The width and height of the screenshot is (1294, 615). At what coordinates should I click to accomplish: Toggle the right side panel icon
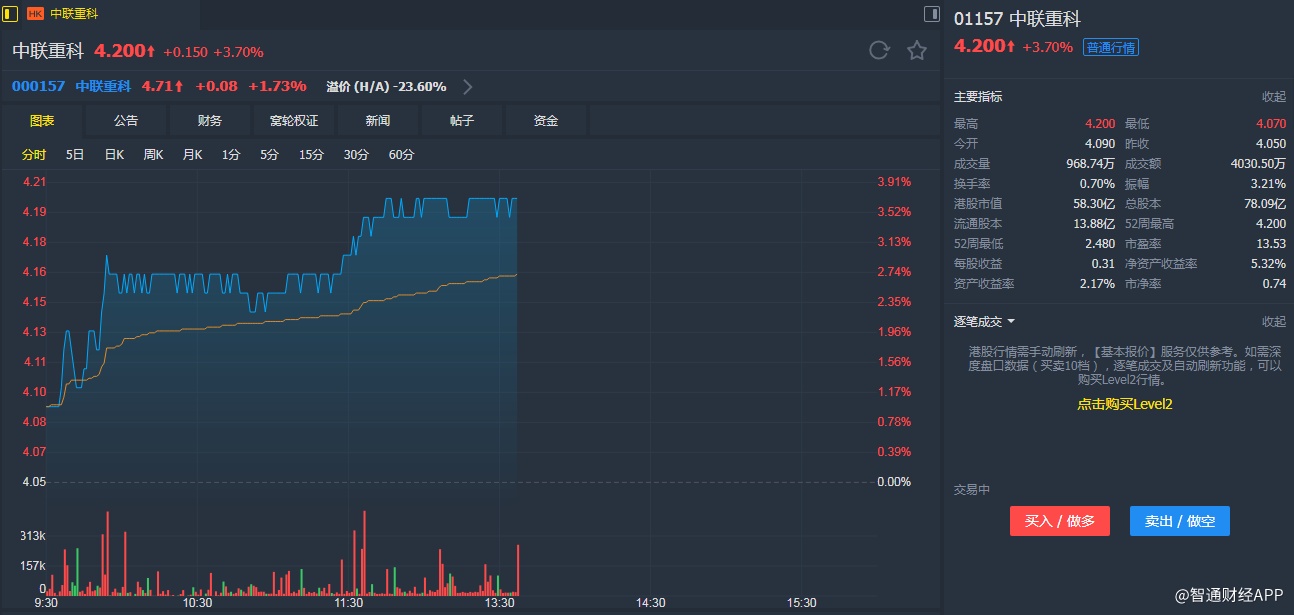[931, 14]
